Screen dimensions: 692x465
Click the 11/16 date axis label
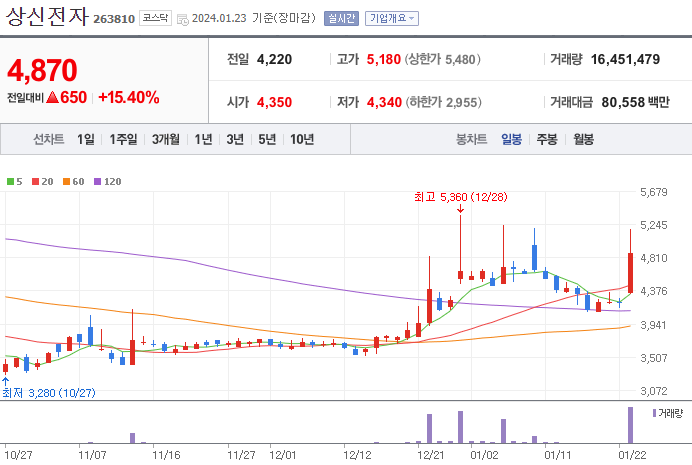point(166,455)
